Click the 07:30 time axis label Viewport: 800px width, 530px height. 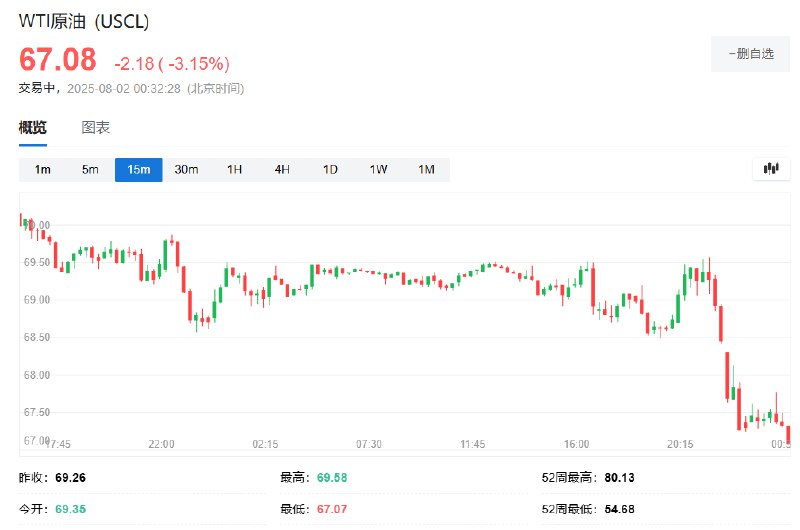pyautogui.click(x=369, y=444)
